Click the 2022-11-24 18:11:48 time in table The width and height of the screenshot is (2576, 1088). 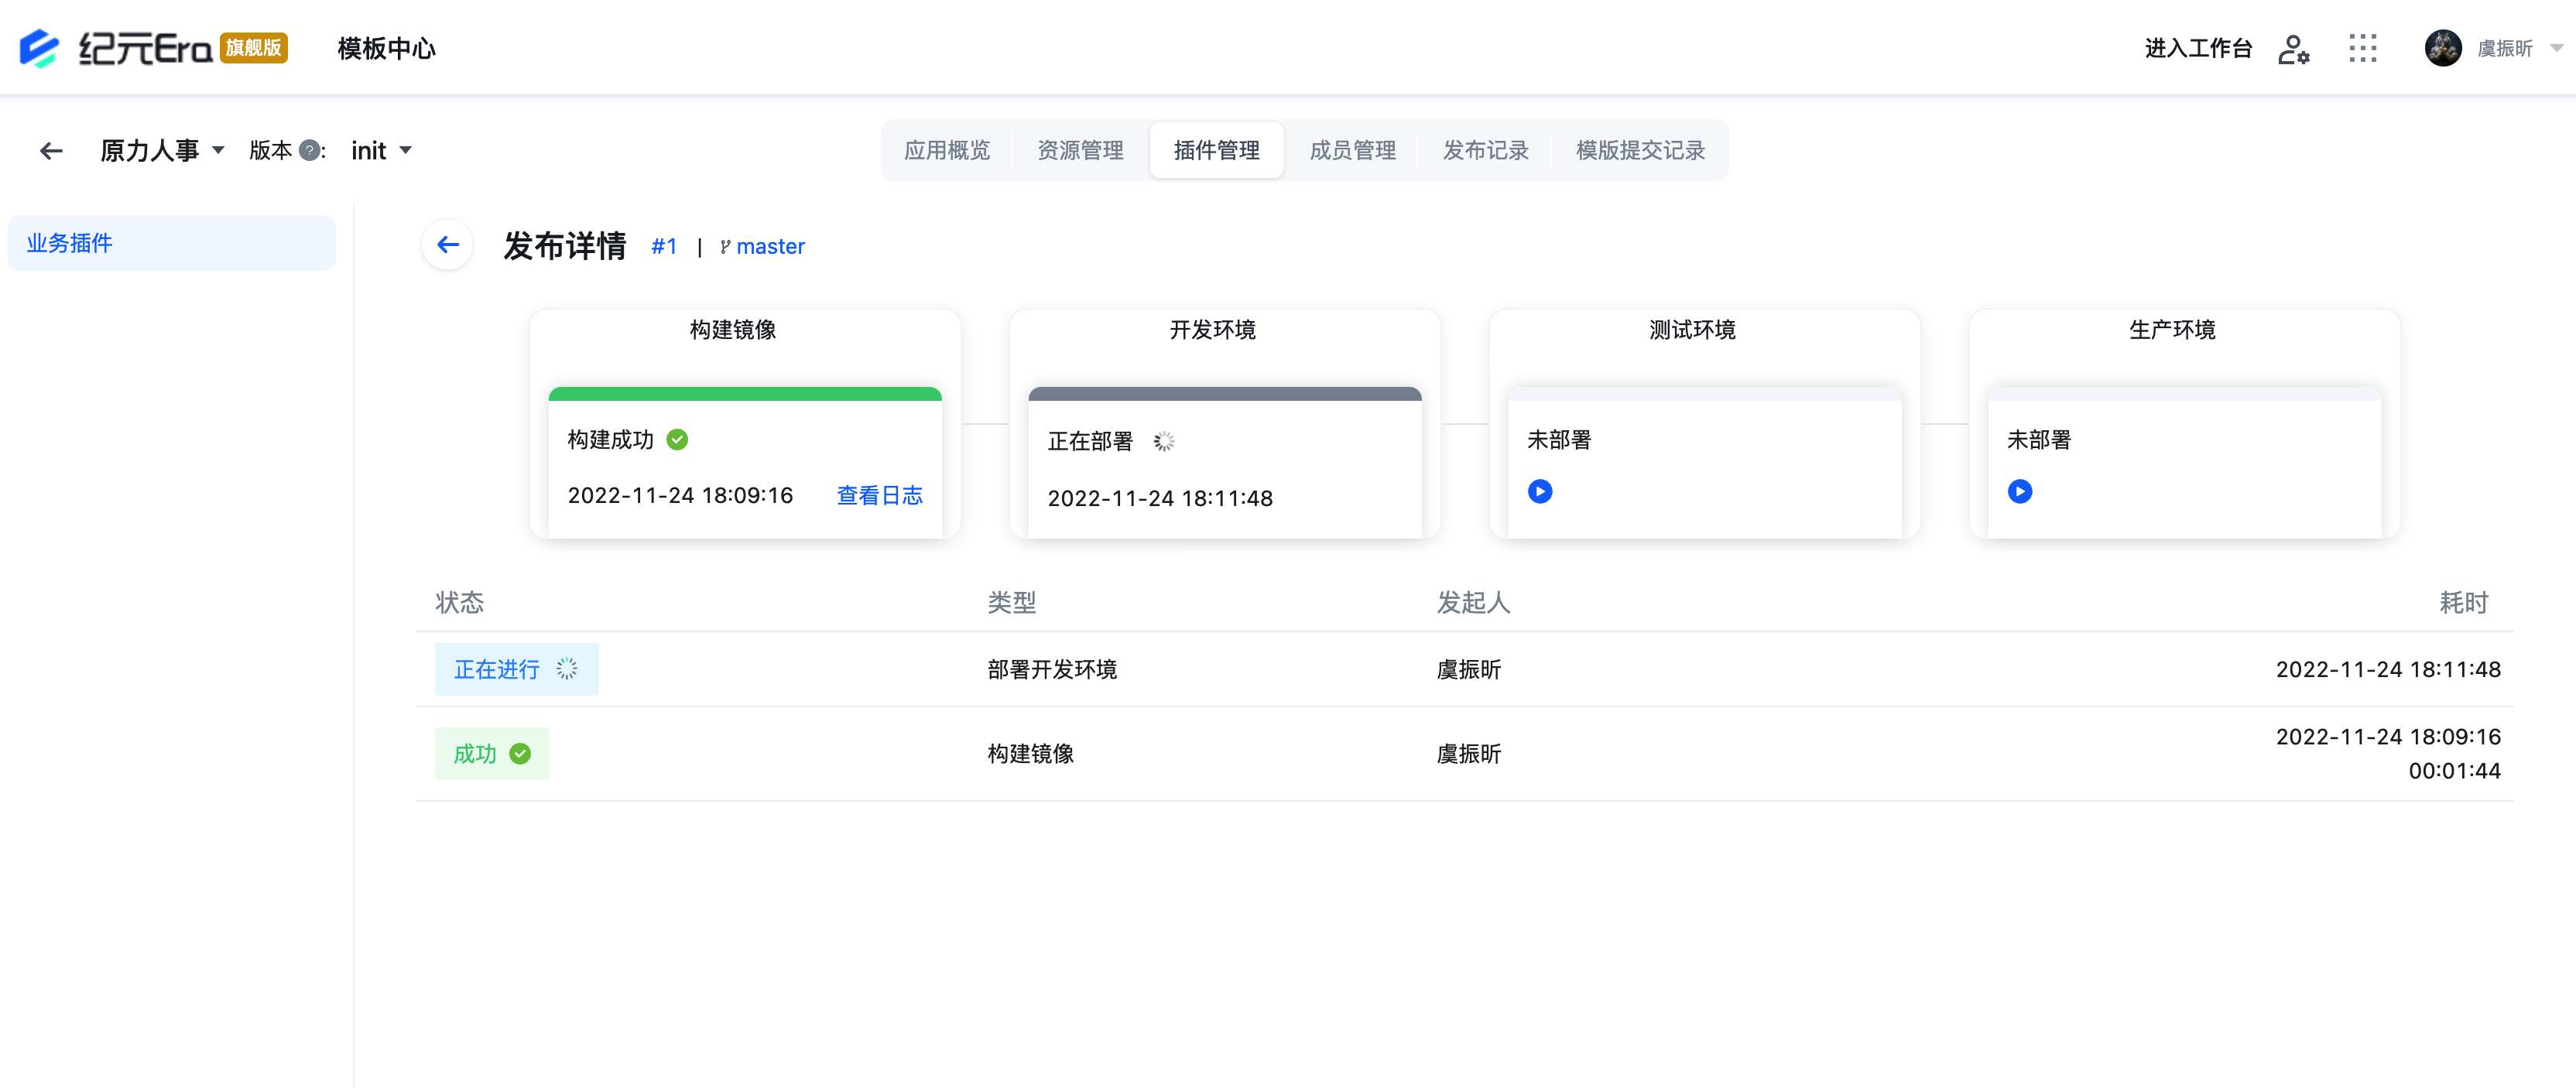click(2388, 670)
